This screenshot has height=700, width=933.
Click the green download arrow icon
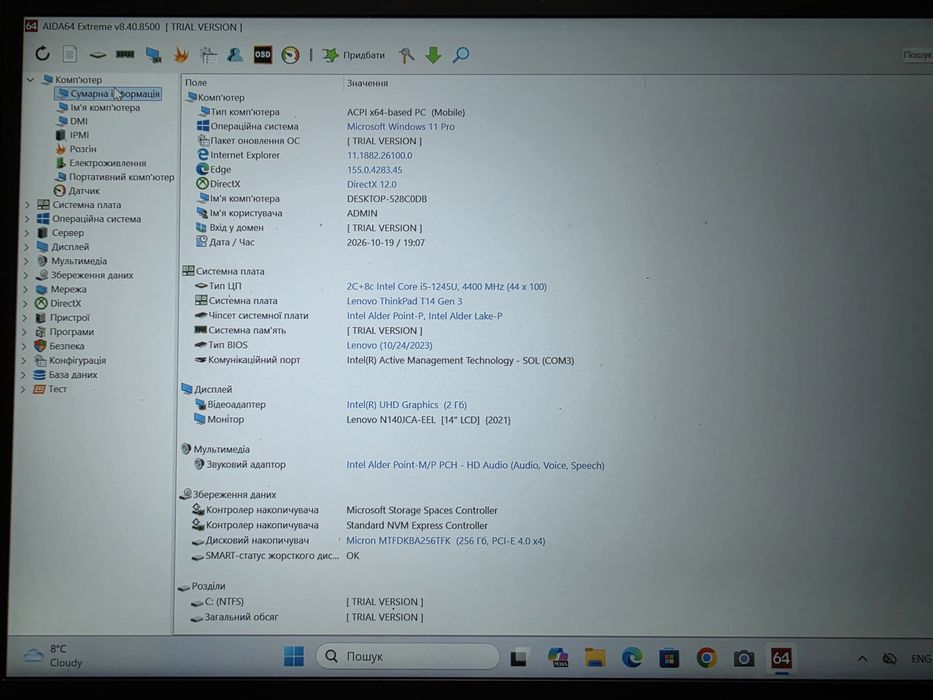pyautogui.click(x=433, y=55)
